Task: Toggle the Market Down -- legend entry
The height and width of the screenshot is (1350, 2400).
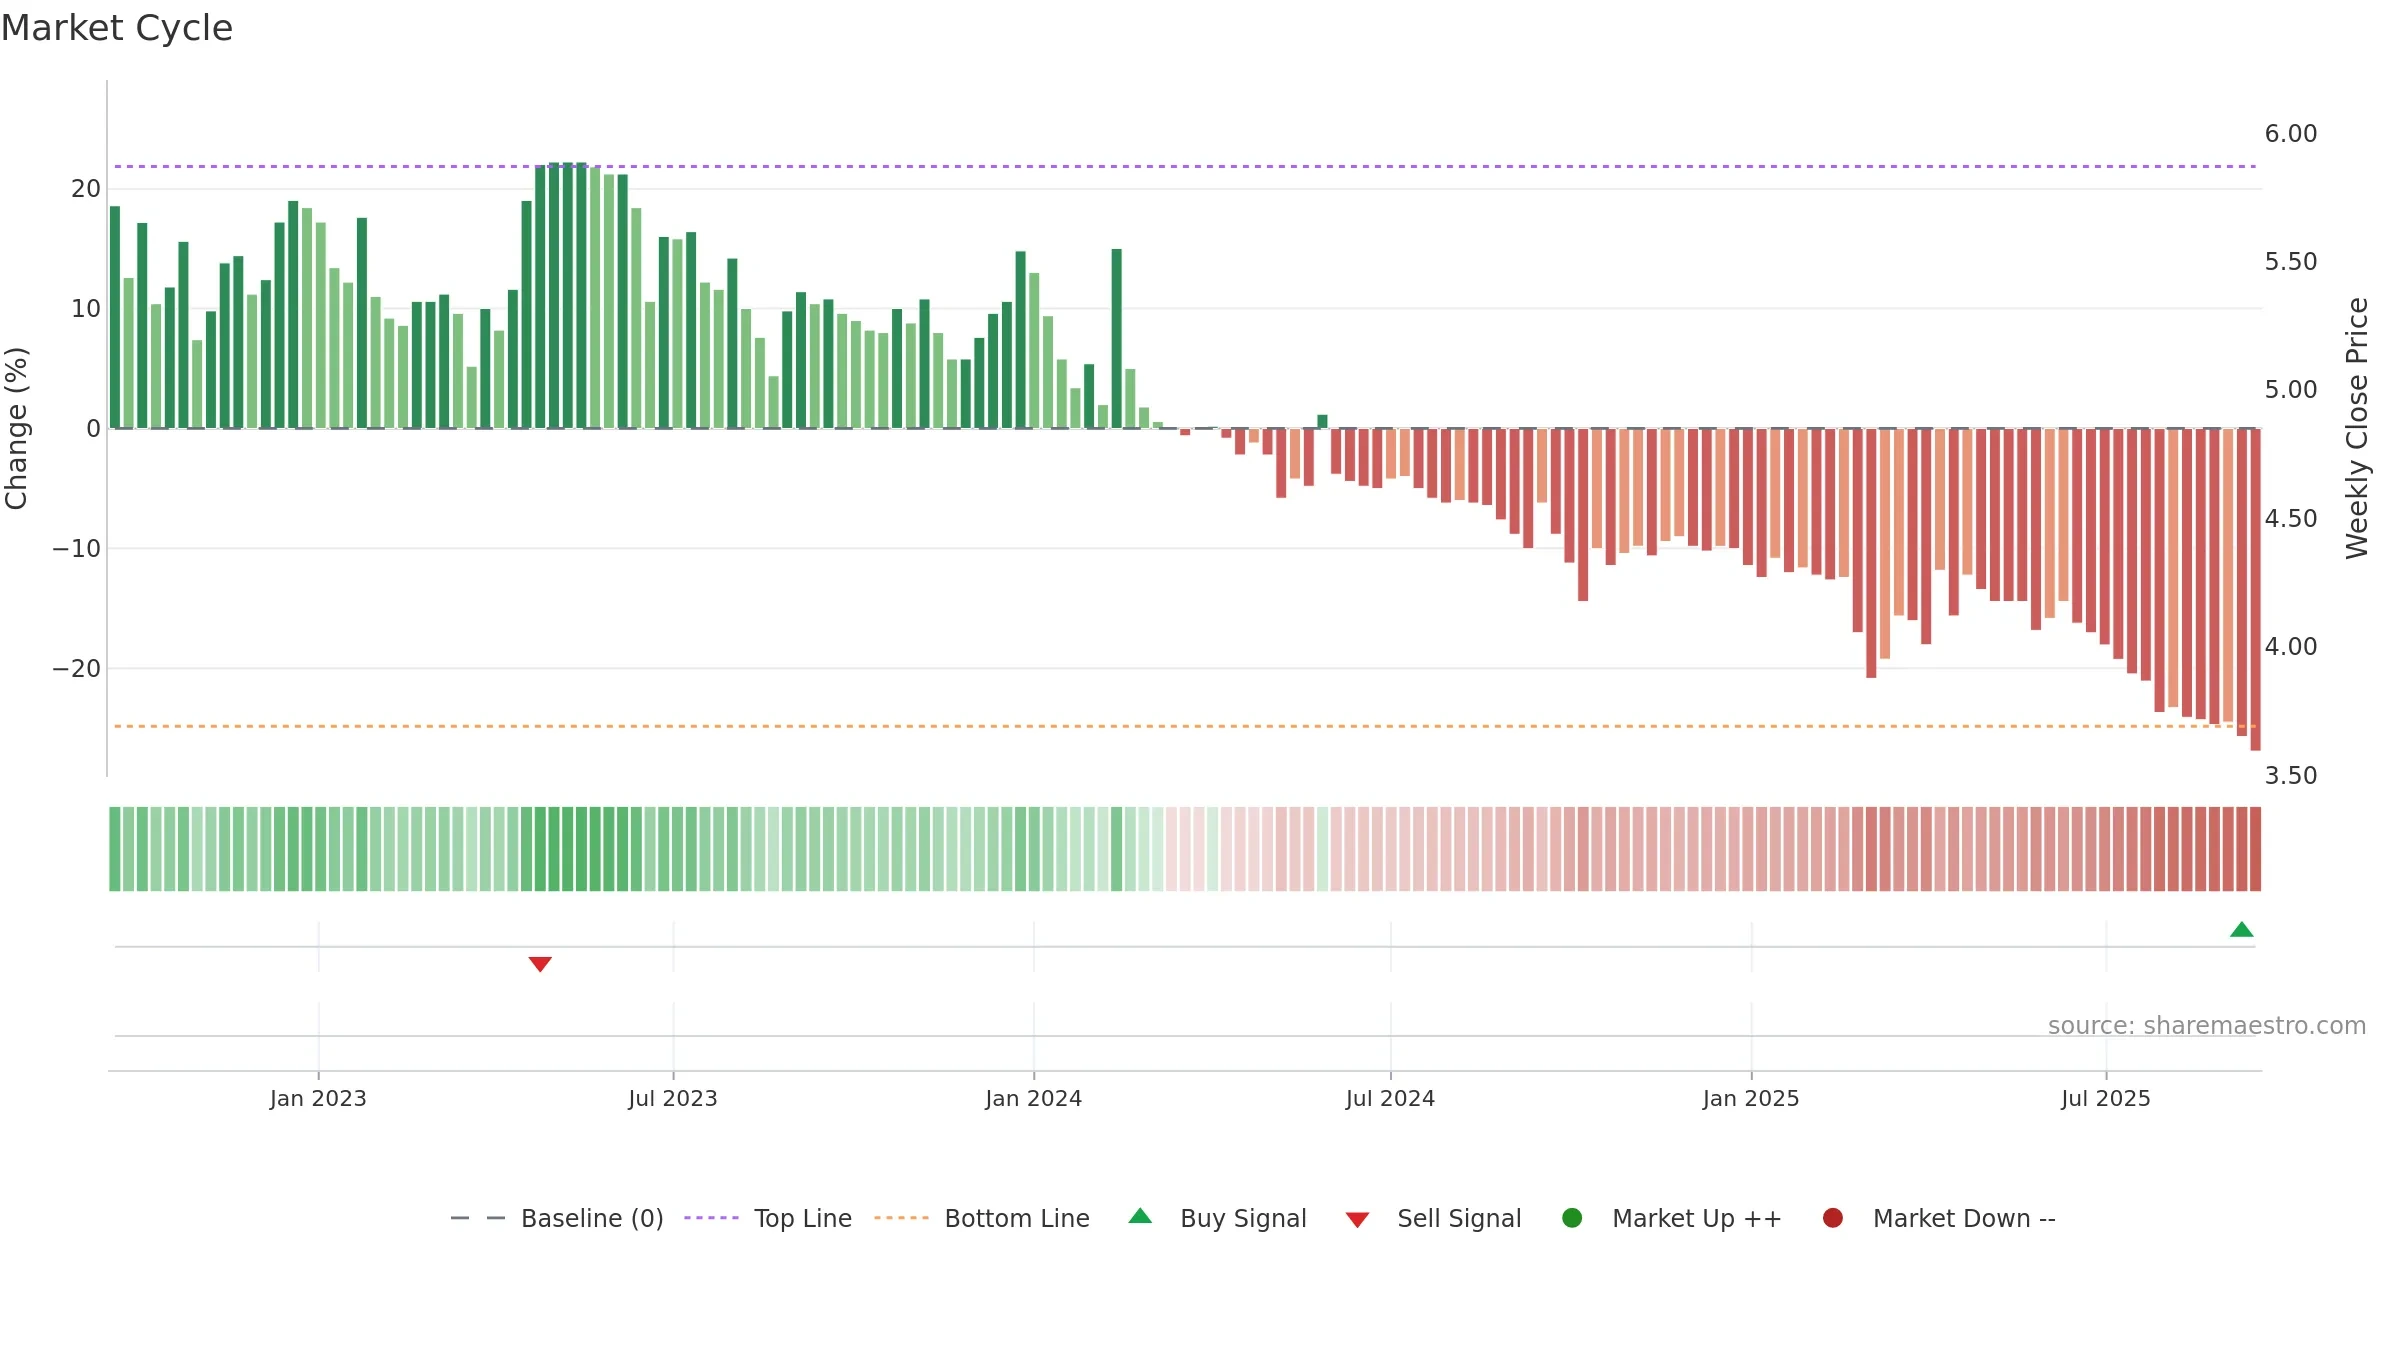Action: click(1939, 1218)
